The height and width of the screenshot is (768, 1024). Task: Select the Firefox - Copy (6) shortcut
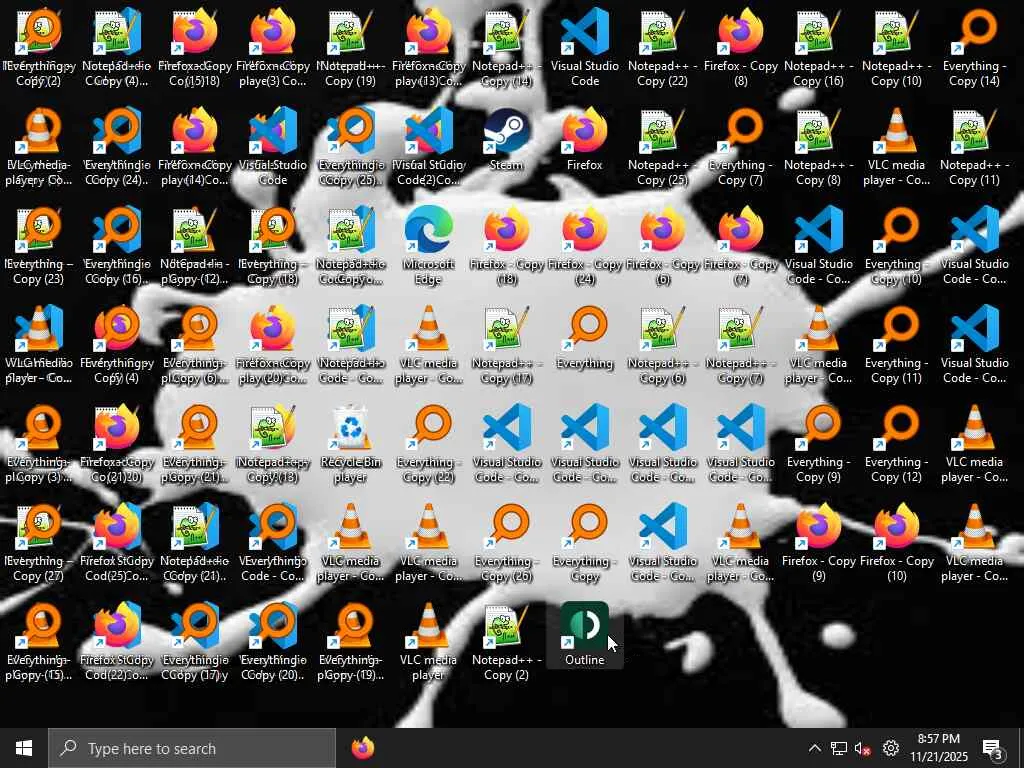(x=662, y=247)
